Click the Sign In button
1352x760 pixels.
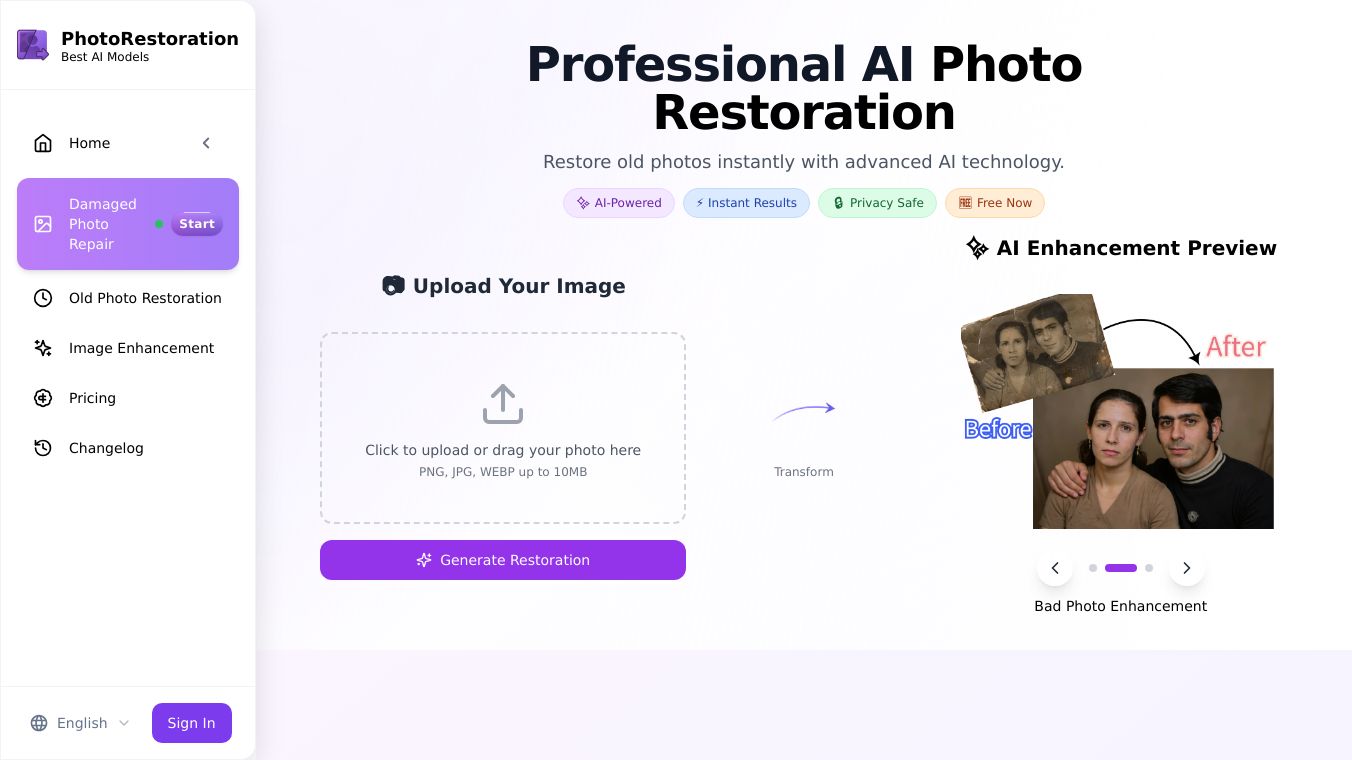tap(192, 723)
